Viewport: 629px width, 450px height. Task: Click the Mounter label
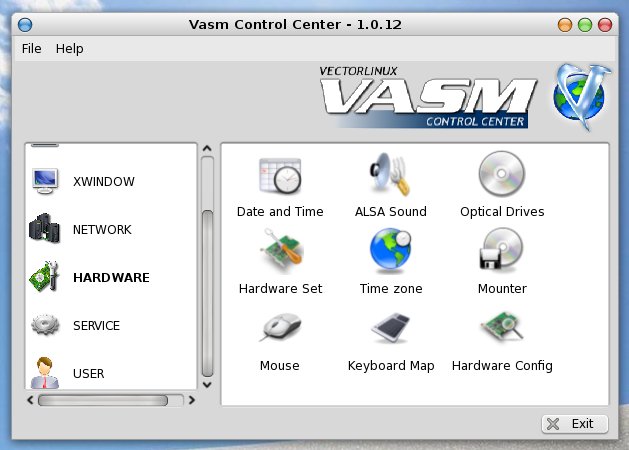[502, 288]
